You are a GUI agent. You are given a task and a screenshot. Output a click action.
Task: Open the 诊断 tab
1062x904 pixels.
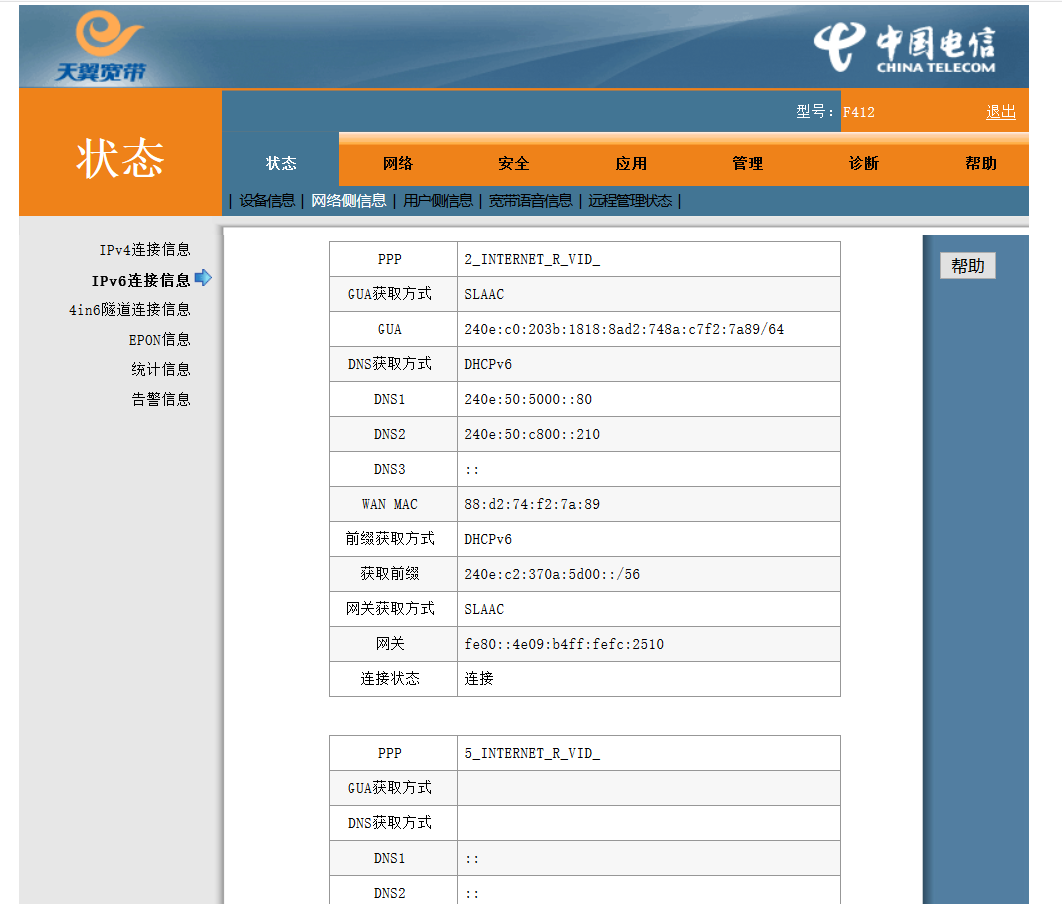[864, 163]
